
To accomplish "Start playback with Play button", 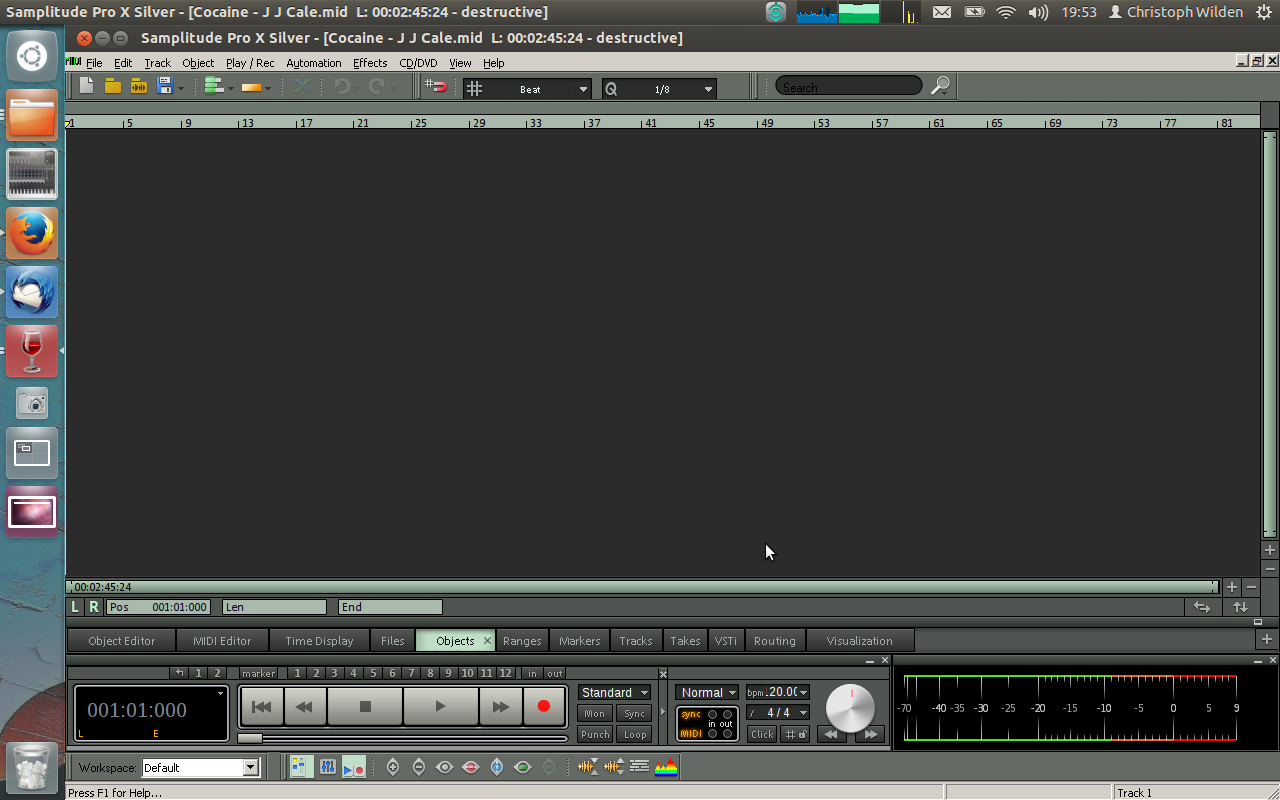I will 440,706.
